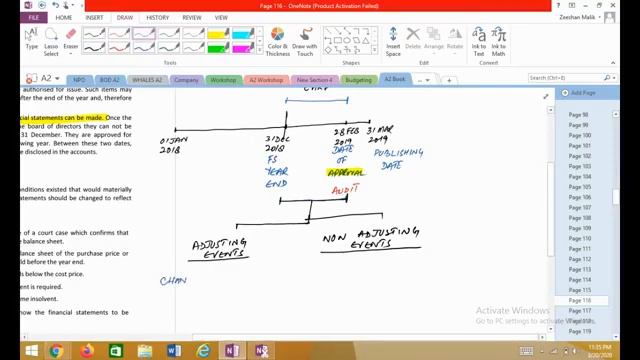Pick the Eraser tool
Image resolution: width=640 pixels, height=360 pixels.
(x=71, y=42)
